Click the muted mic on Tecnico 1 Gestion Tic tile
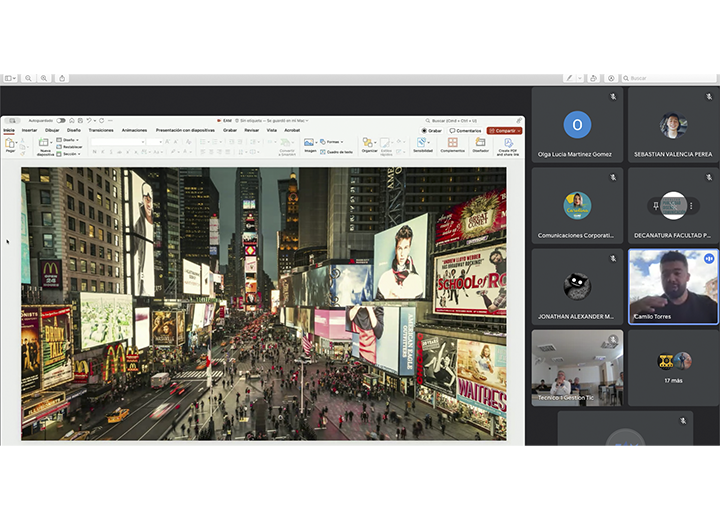The image size is (720, 520). (x=613, y=340)
